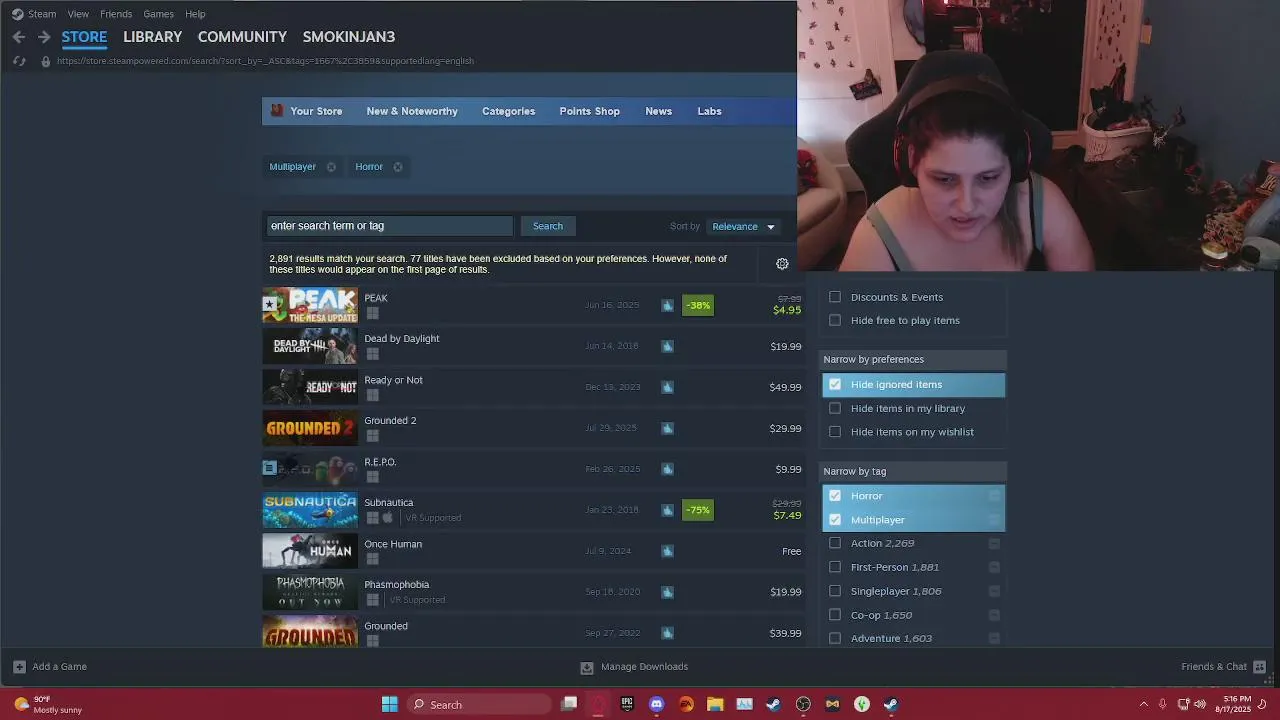The image size is (1280, 720).
Task: Click the taskbar Search box
Action: 479,704
